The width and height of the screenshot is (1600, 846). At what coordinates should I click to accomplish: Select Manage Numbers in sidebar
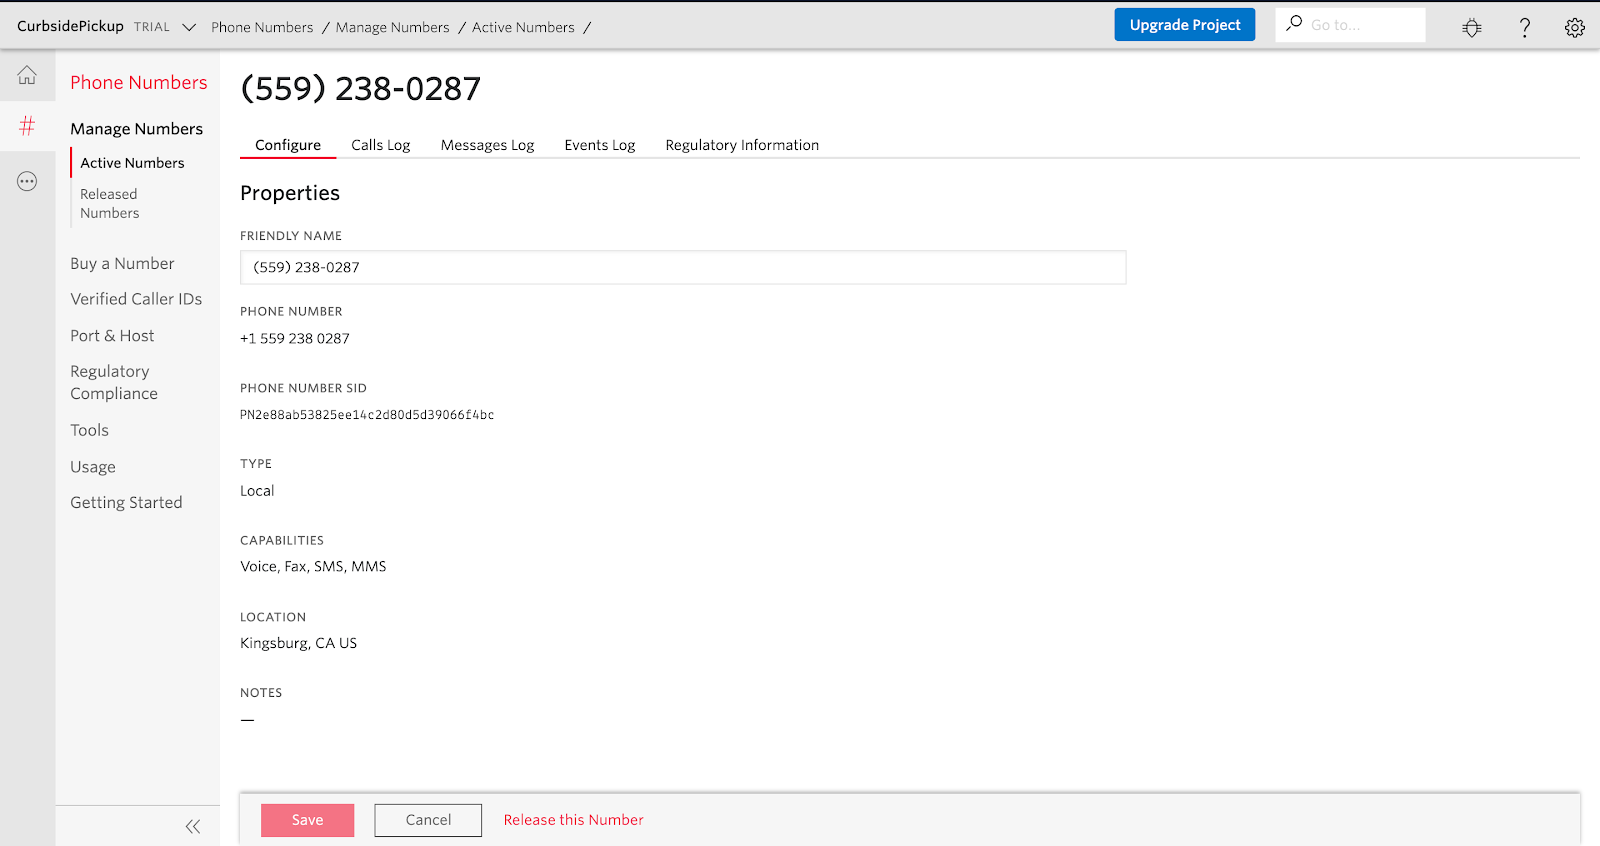point(136,129)
